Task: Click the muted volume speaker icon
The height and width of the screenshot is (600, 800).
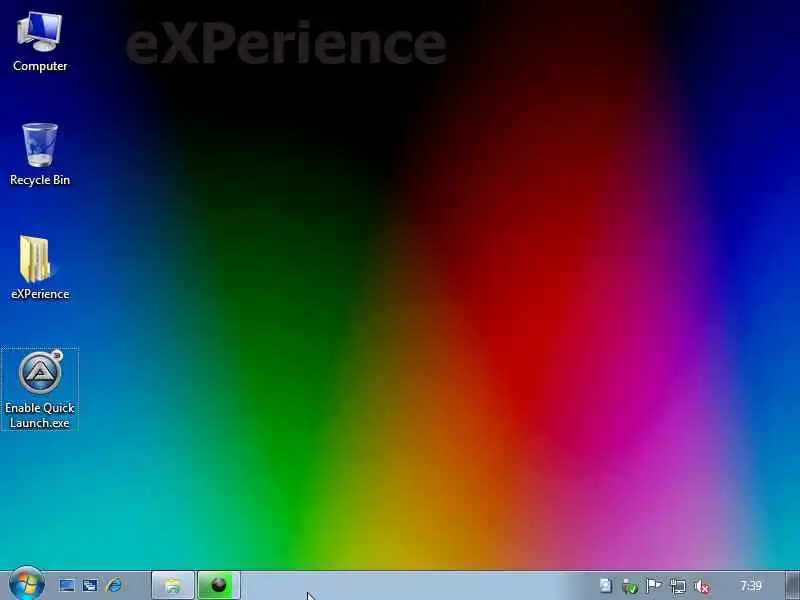Action: (x=702, y=586)
